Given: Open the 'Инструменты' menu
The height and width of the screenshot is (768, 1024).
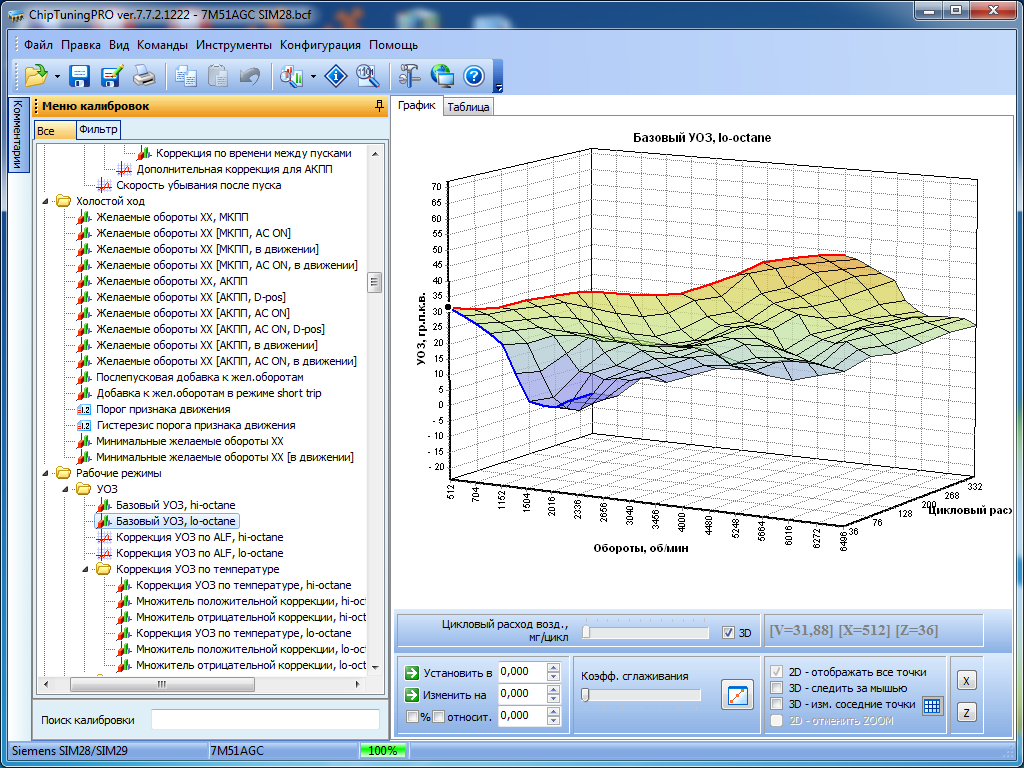Looking at the screenshot, I should pyautogui.click(x=233, y=45).
